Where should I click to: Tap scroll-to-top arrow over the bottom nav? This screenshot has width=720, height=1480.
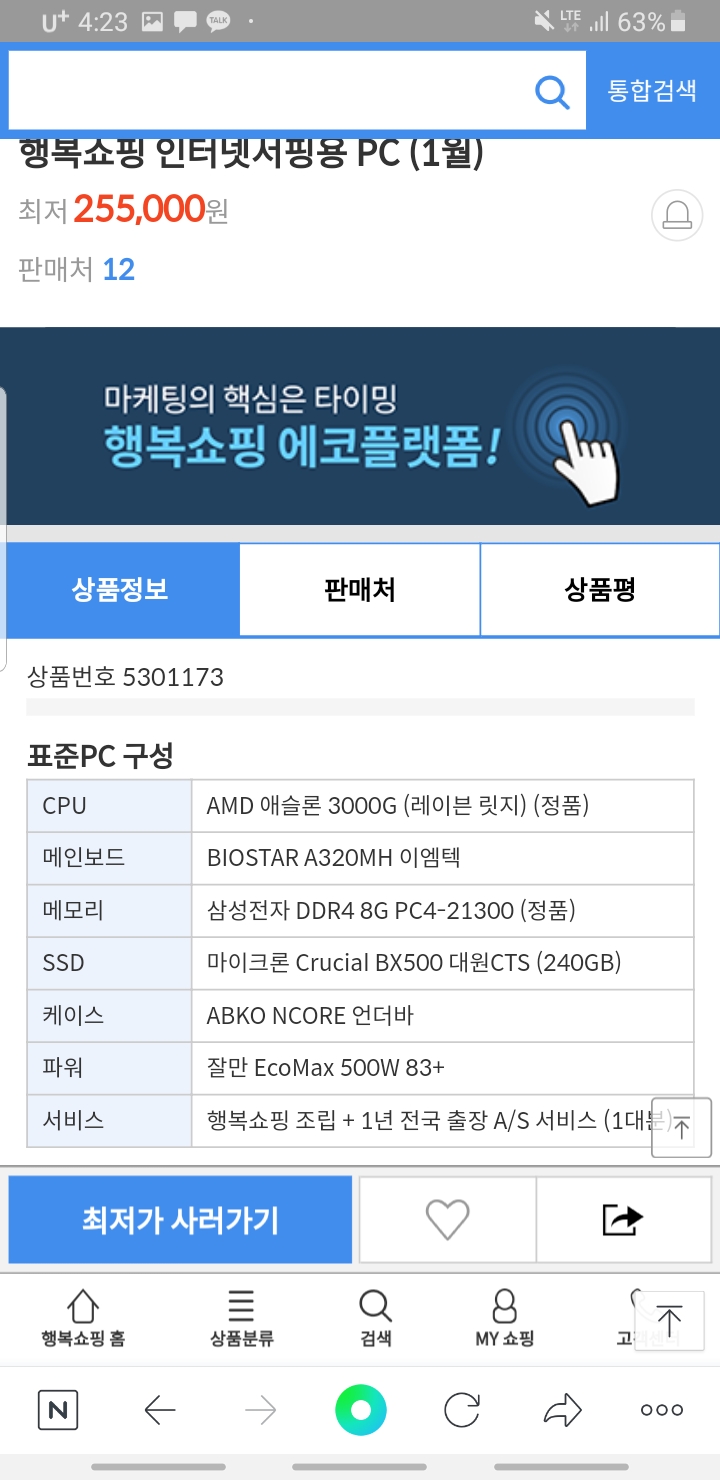tap(670, 1321)
